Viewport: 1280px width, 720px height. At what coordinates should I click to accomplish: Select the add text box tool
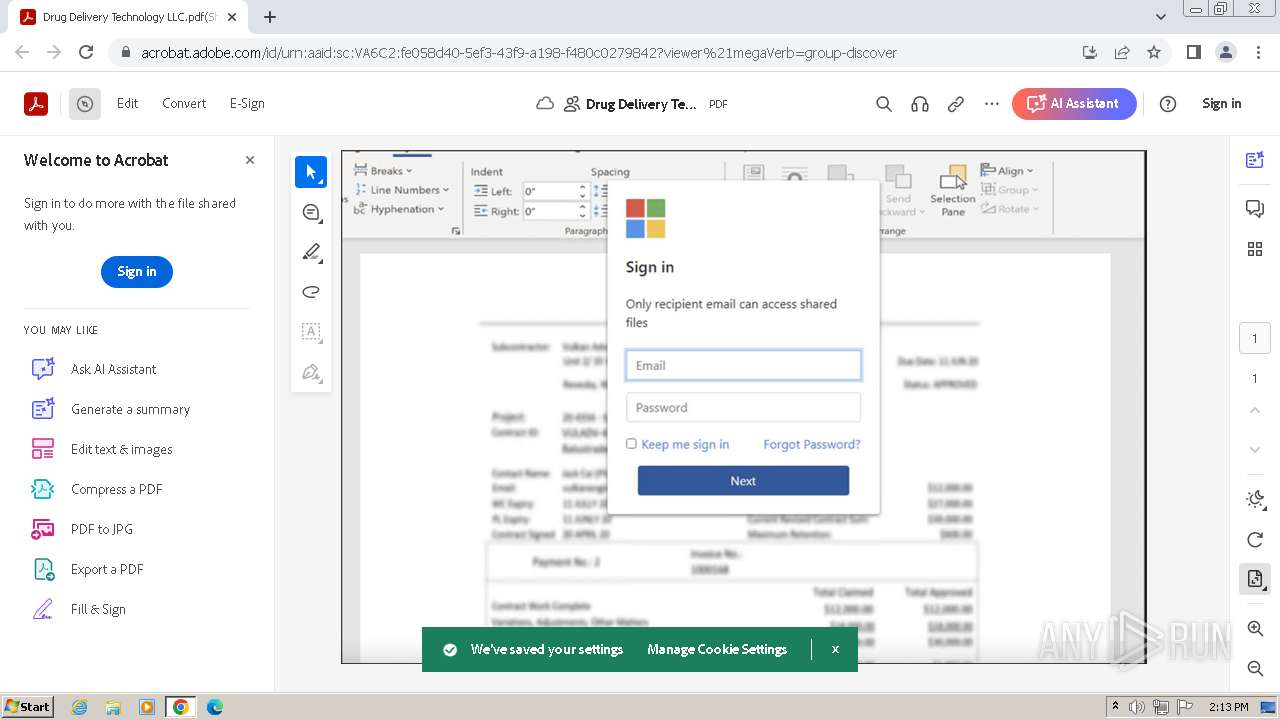[311, 332]
